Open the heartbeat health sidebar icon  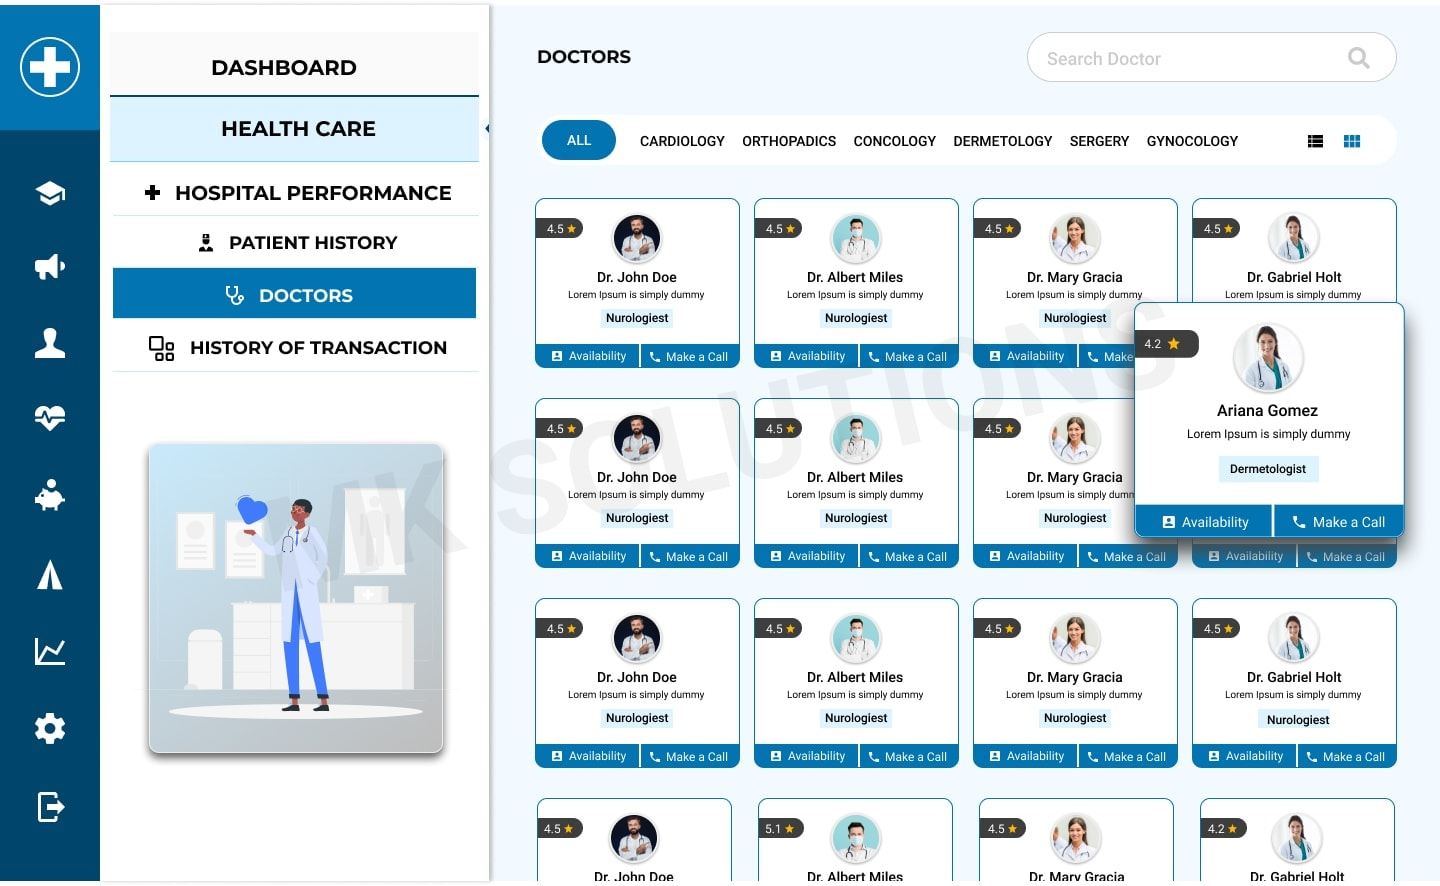tap(50, 417)
